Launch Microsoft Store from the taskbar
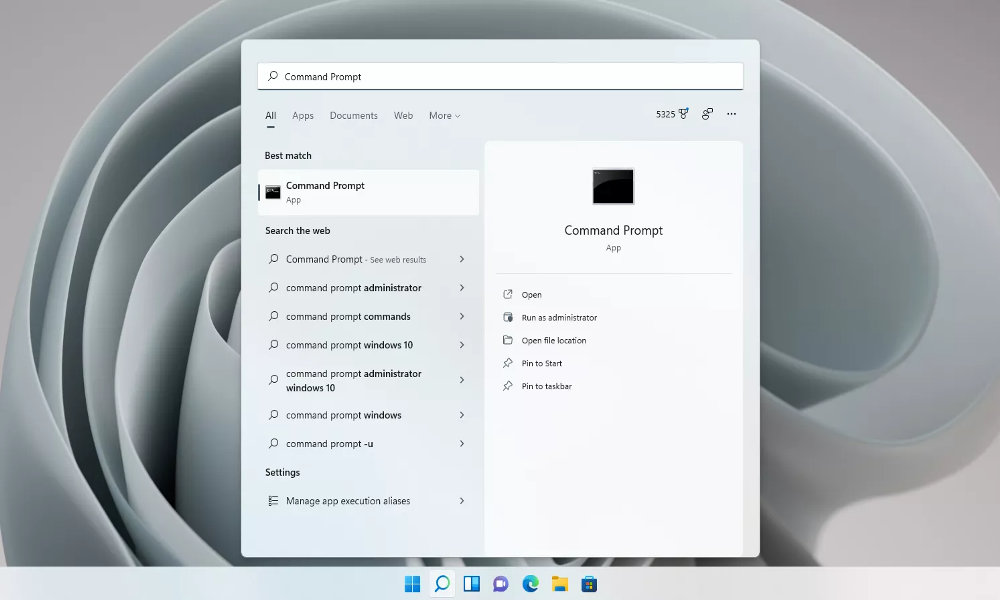 click(x=590, y=583)
